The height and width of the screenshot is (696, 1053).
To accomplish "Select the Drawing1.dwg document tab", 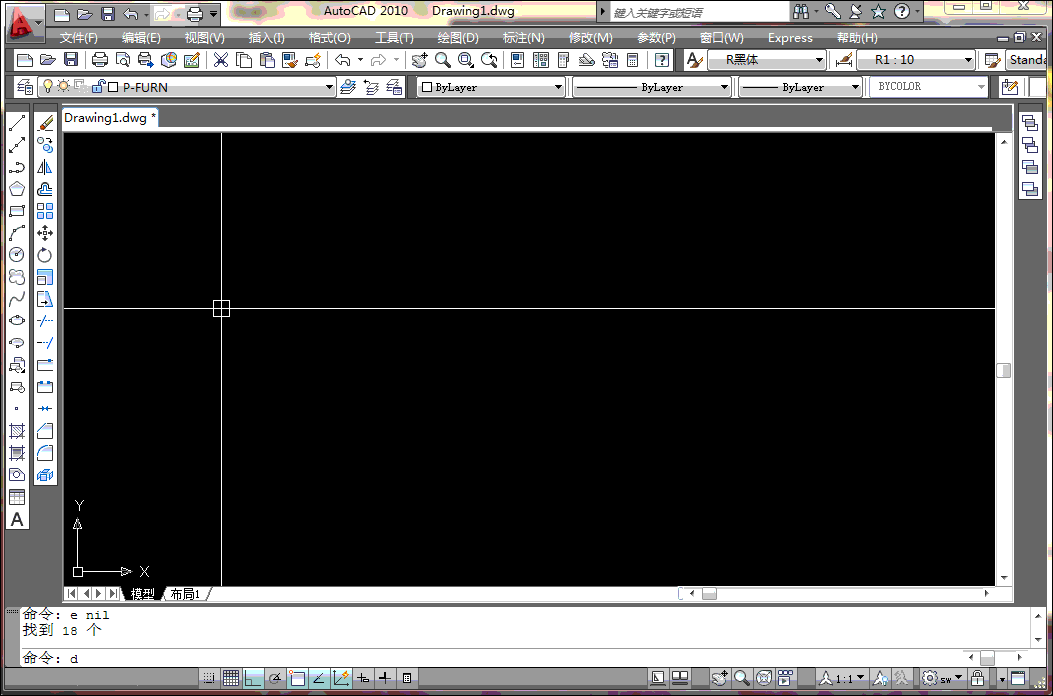I will (x=110, y=118).
